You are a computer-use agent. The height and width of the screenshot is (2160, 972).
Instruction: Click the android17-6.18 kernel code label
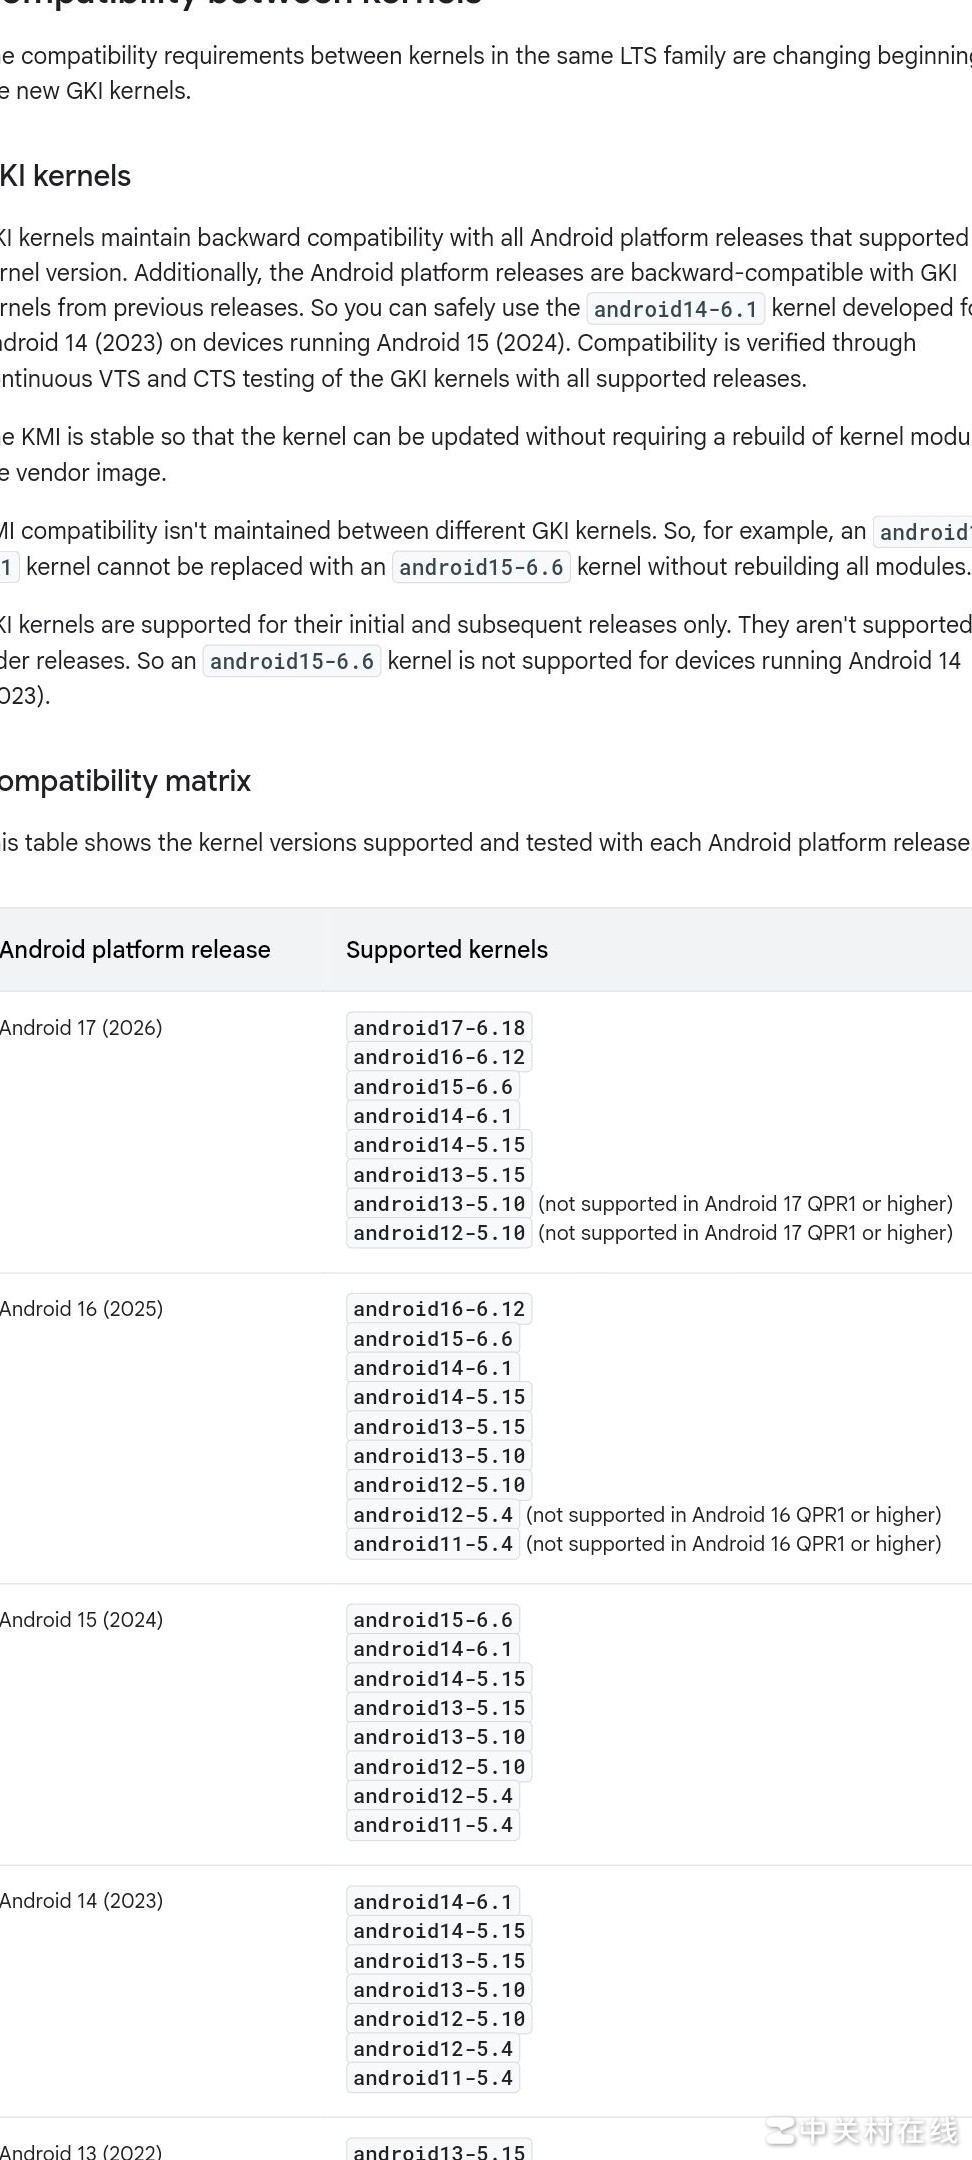click(x=439, y=1028)
